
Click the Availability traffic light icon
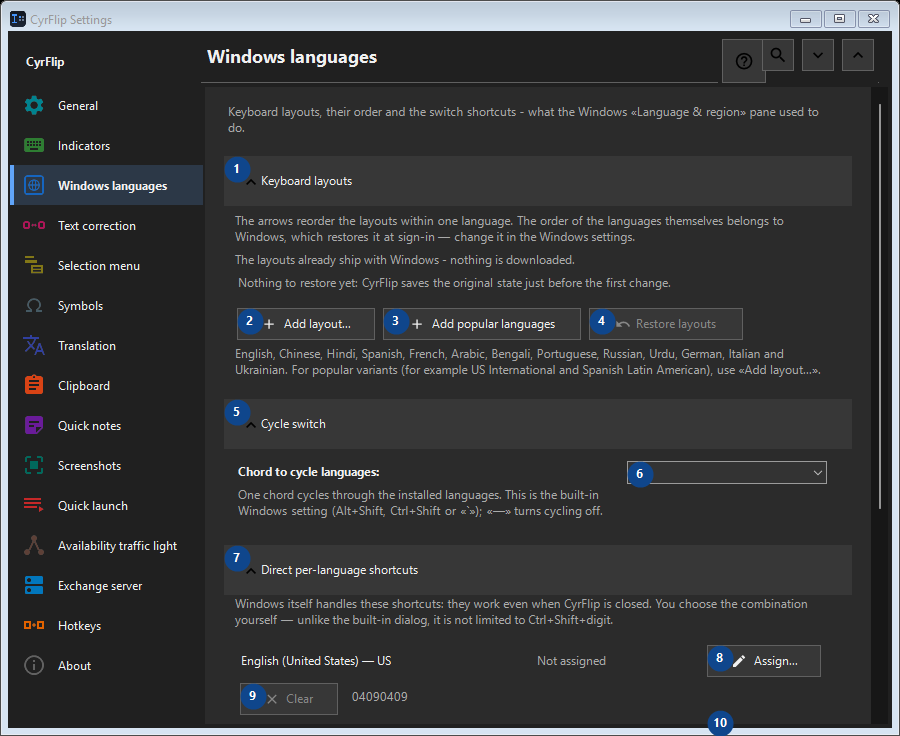click(34, 545)
